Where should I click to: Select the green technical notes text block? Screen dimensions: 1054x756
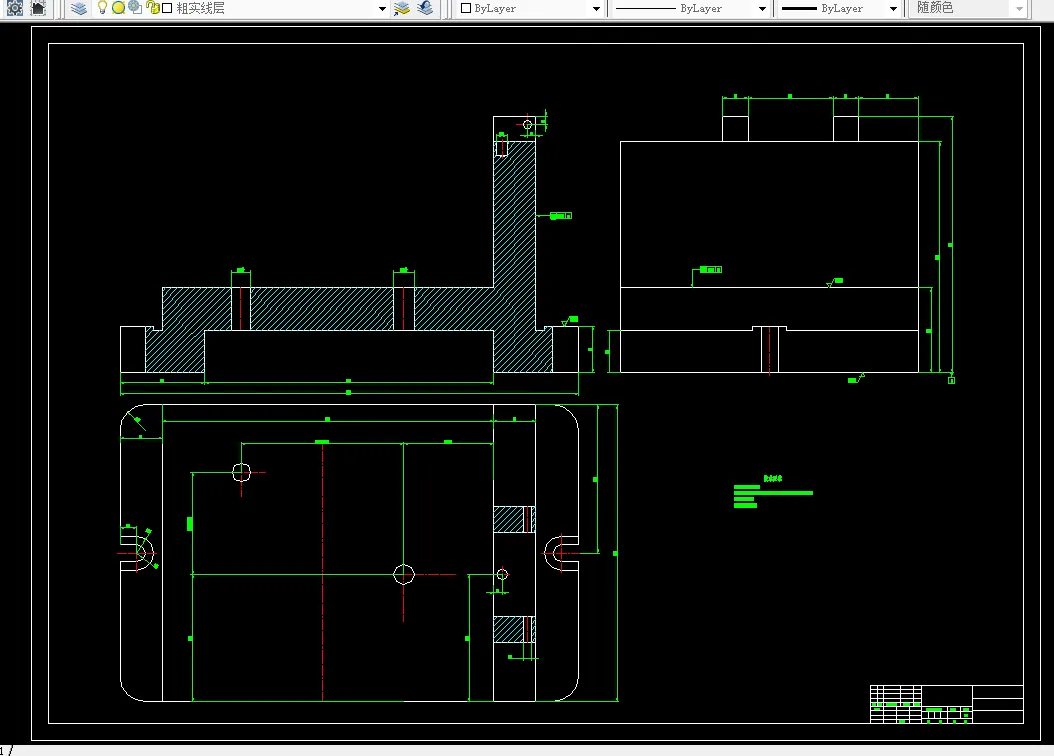pos(773,491)
